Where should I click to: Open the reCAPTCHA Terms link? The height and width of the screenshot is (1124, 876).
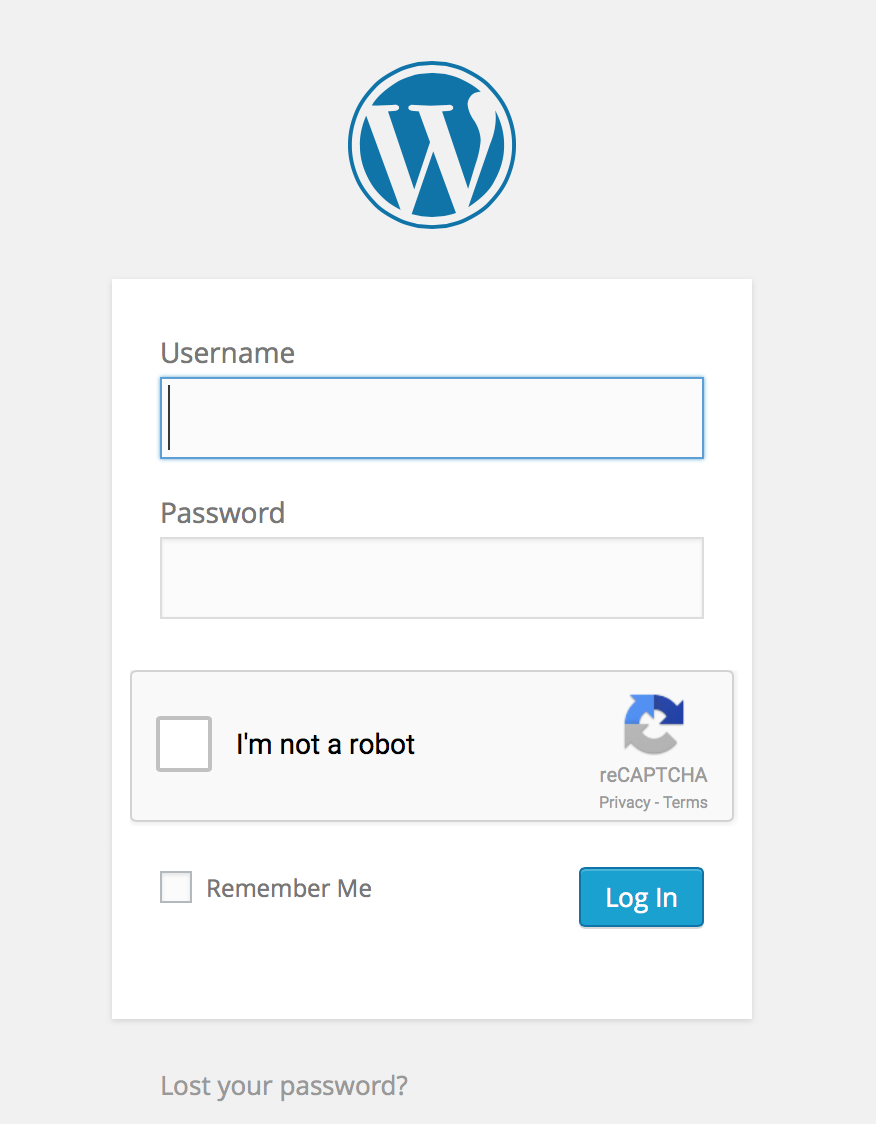[x=685, y=802]
